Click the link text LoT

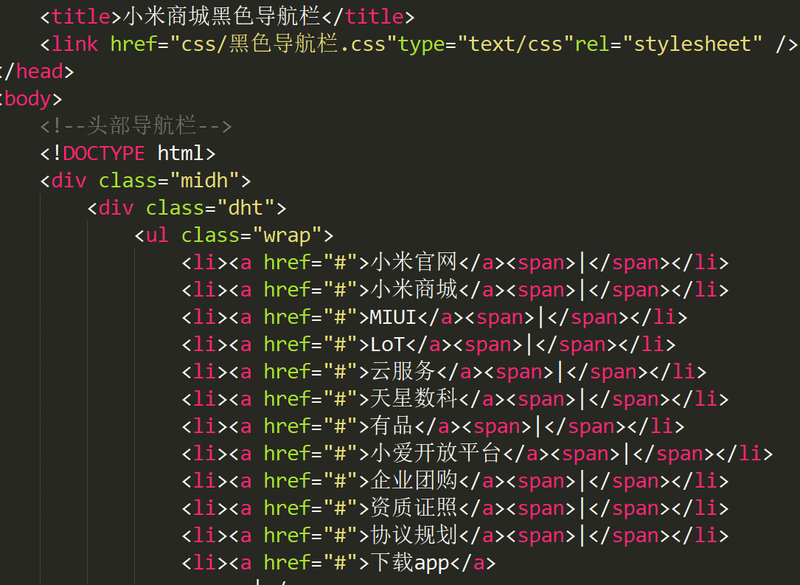coord(387,345)
